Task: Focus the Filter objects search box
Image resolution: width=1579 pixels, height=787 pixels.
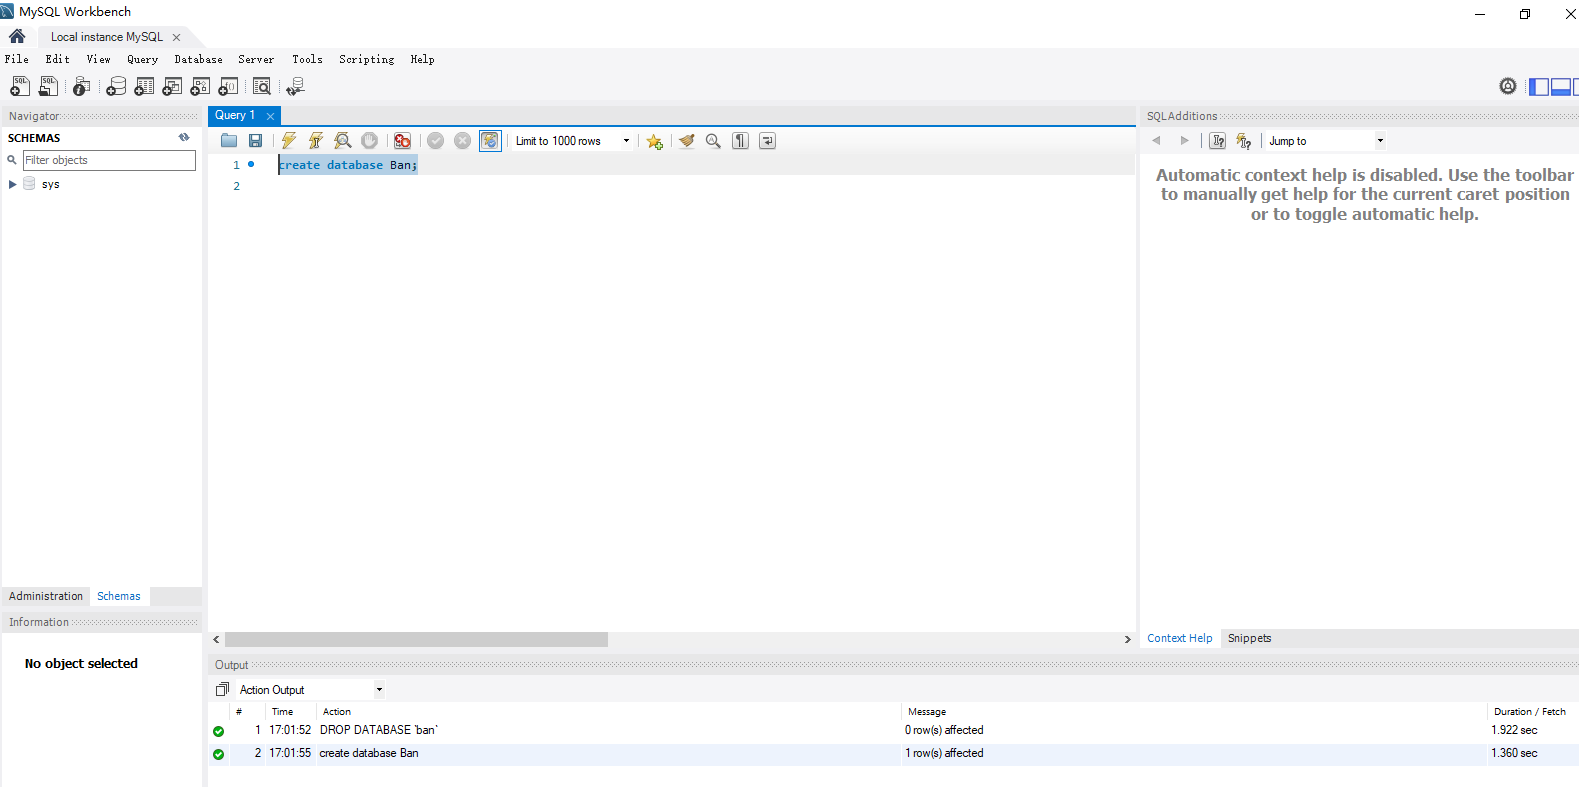Action: point(109,160)
